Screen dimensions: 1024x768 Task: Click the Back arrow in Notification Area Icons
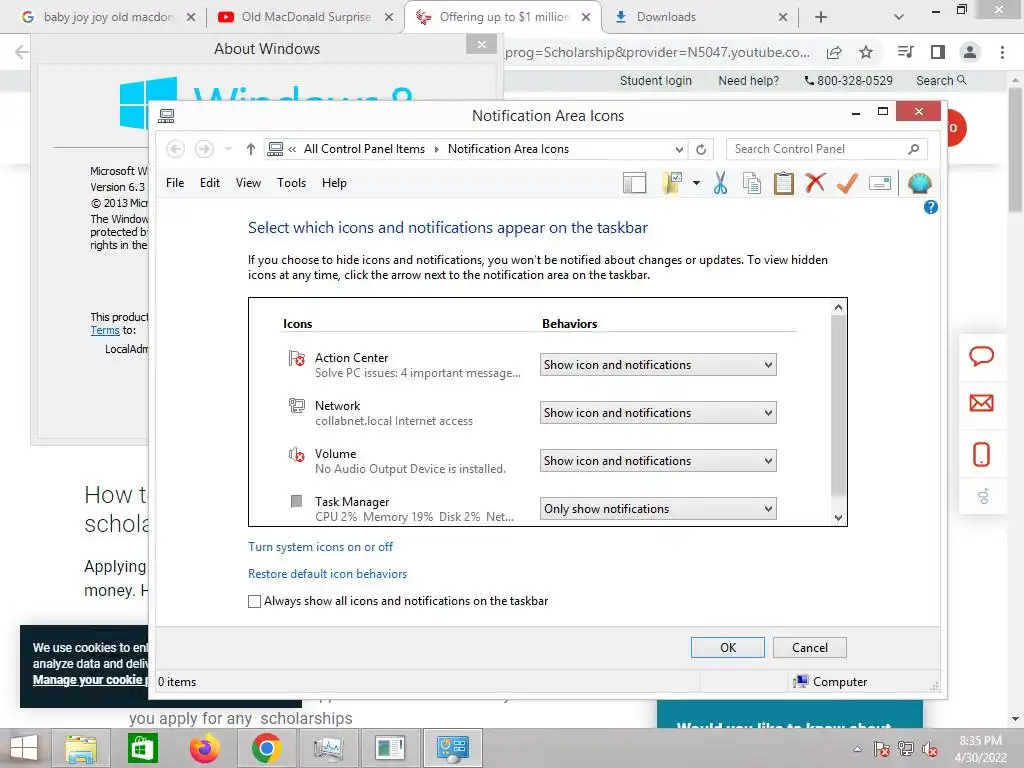175,150
